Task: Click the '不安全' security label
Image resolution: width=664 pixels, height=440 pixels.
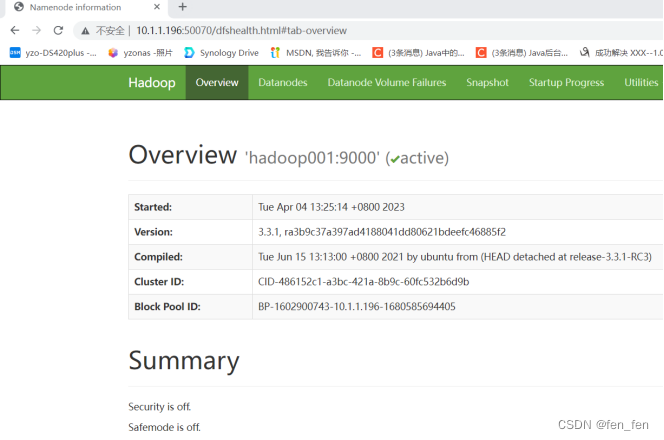Action: [x=110, y=30]
